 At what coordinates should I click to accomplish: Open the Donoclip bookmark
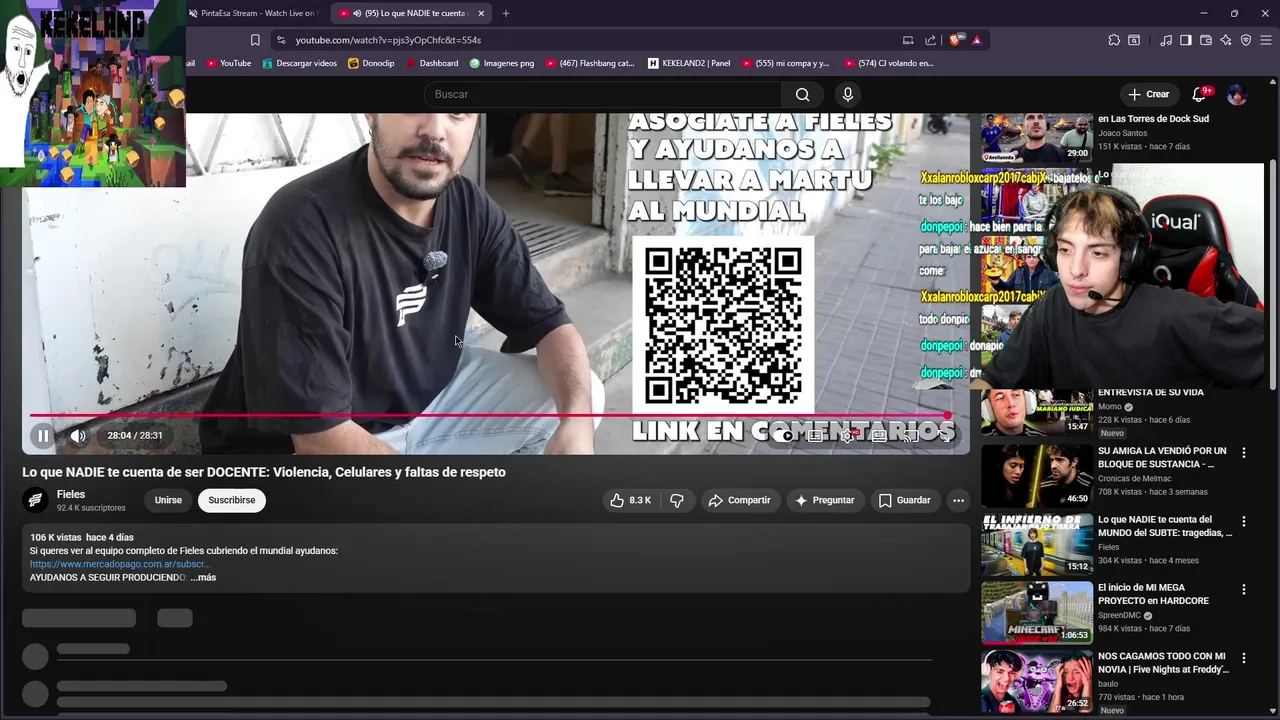[371, 63]
